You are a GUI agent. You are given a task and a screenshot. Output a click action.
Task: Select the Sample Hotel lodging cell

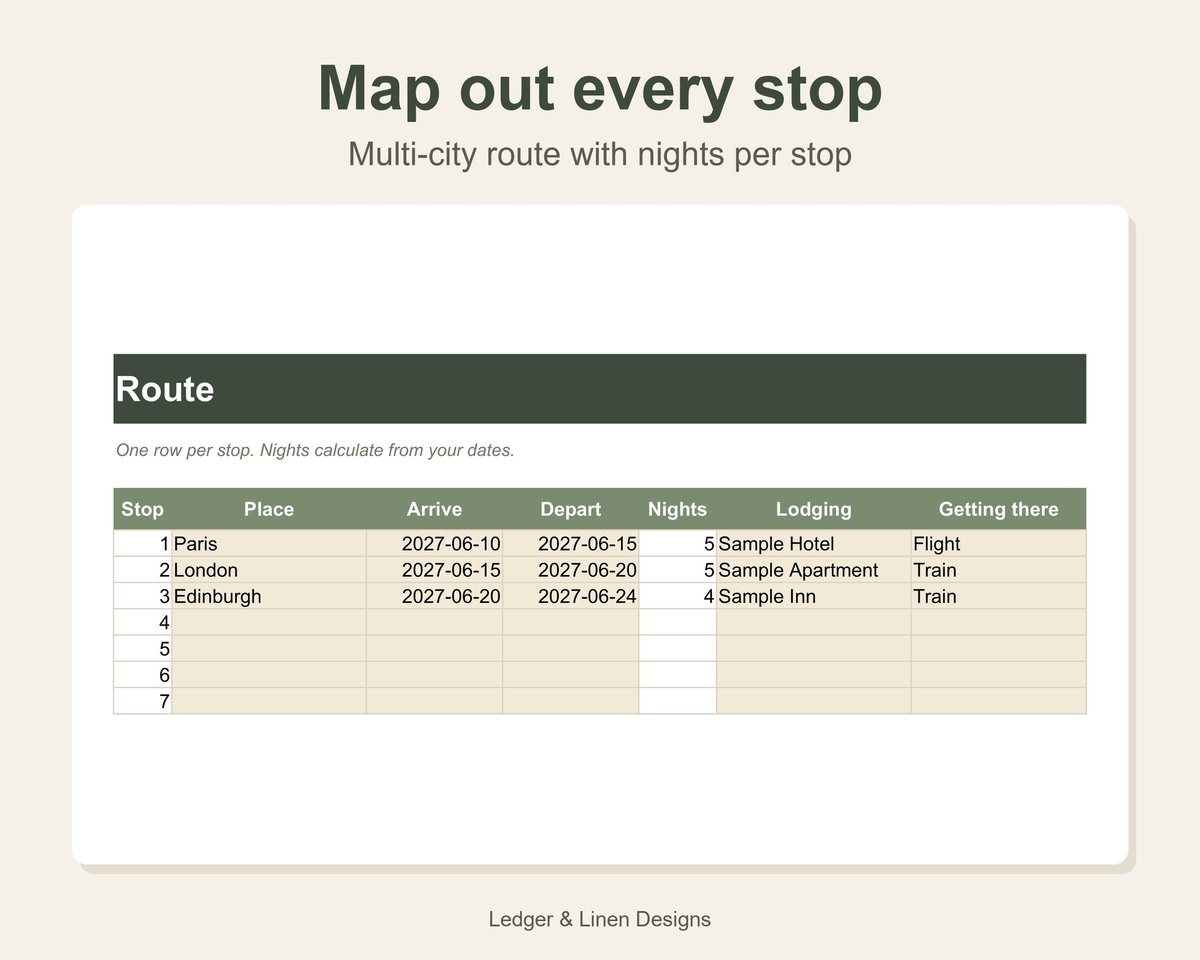(x=814, y=544)
